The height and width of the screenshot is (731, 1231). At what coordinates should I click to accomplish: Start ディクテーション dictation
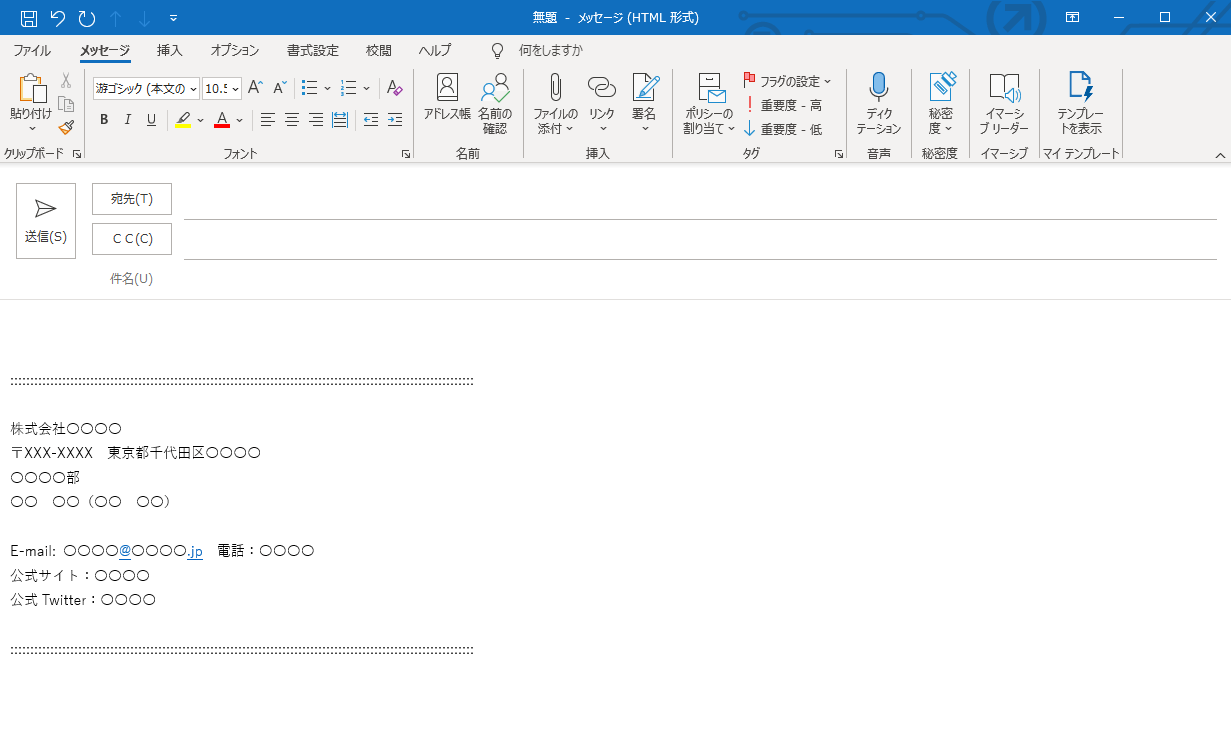pos(879,104)
